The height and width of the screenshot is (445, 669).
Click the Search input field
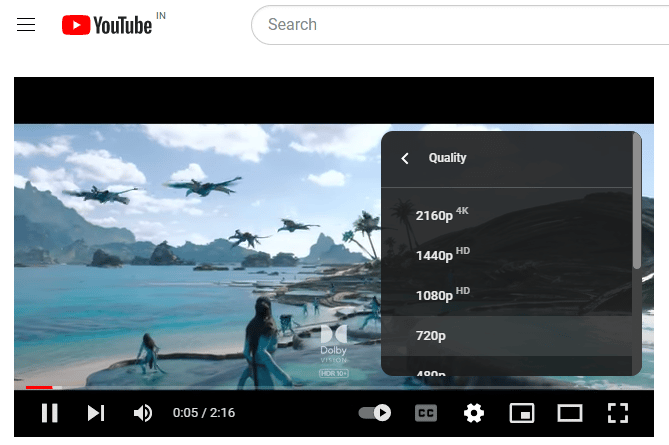pyautogui.click(x=461, y=25)
